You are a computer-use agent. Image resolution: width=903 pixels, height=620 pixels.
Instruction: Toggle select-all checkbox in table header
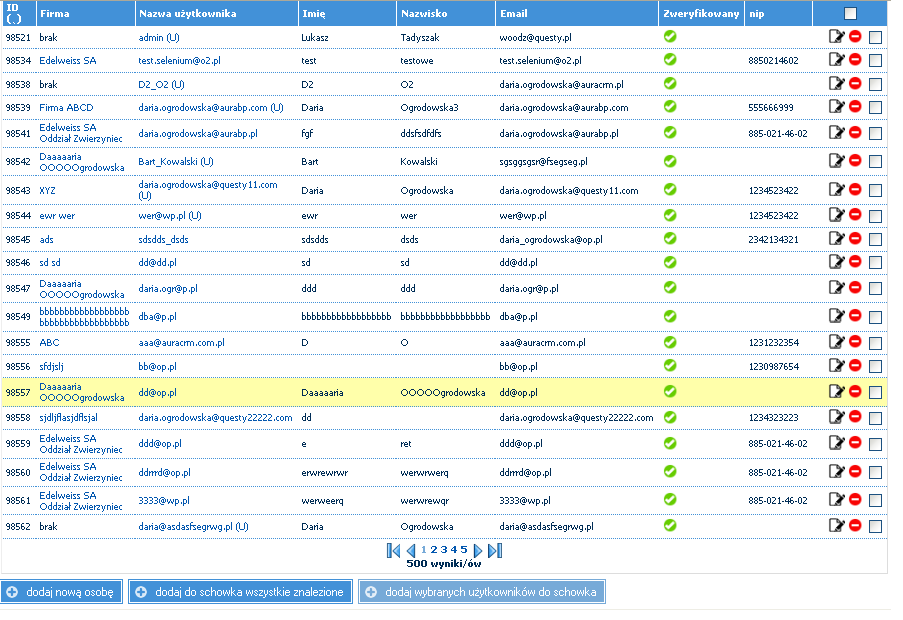[x=850, y=14]
